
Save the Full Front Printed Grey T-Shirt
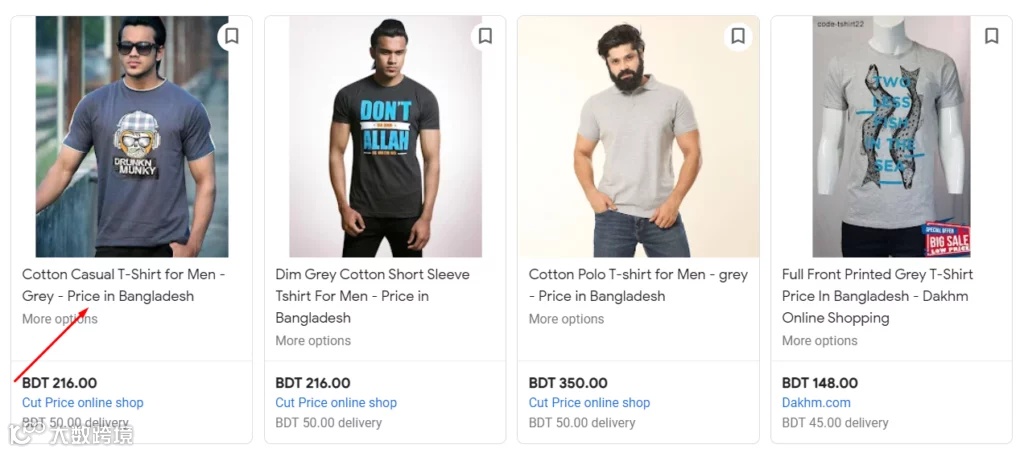tap(991, 36)
